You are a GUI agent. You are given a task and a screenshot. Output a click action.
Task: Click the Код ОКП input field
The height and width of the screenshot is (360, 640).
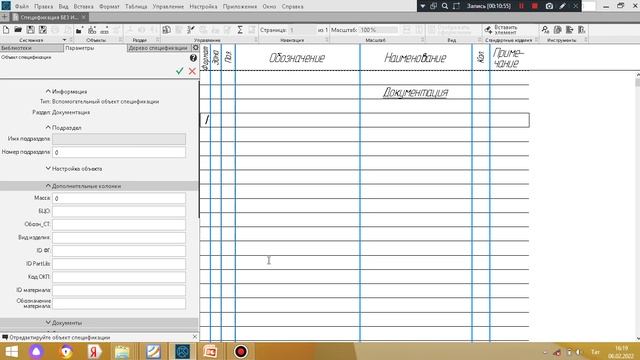click(x=119, y=277)
